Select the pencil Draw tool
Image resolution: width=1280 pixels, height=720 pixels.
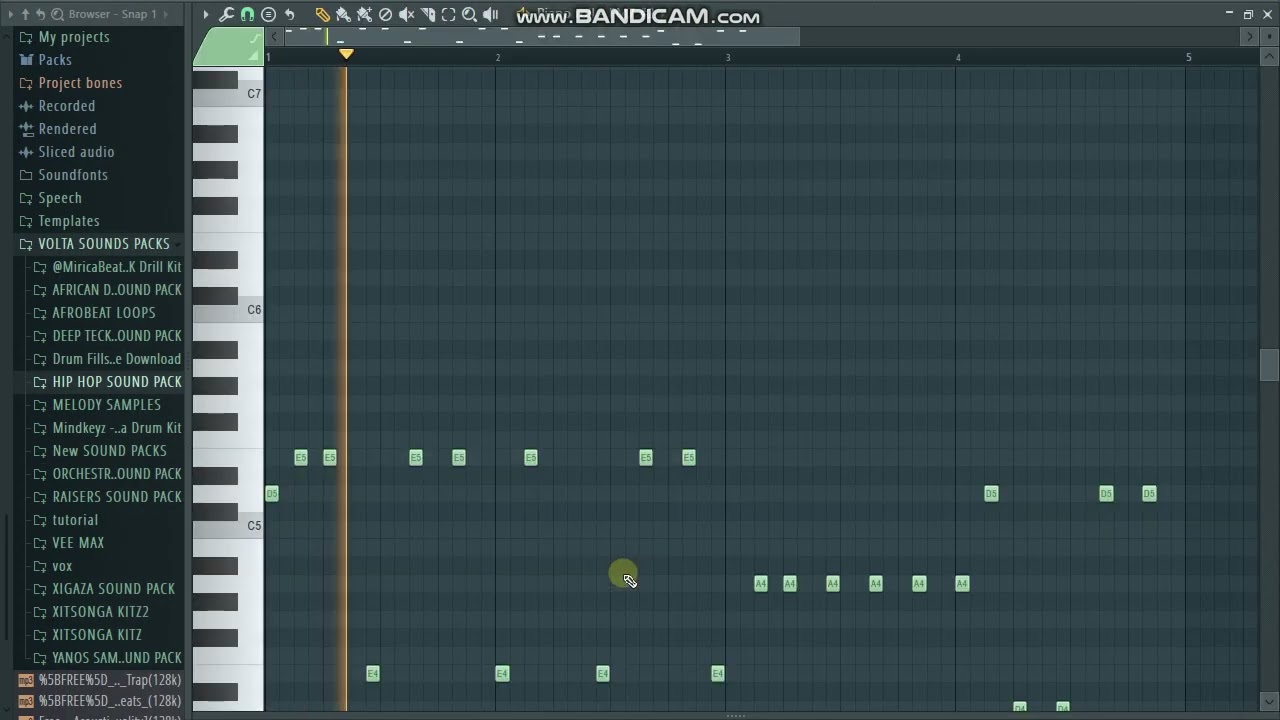[322, 15]
